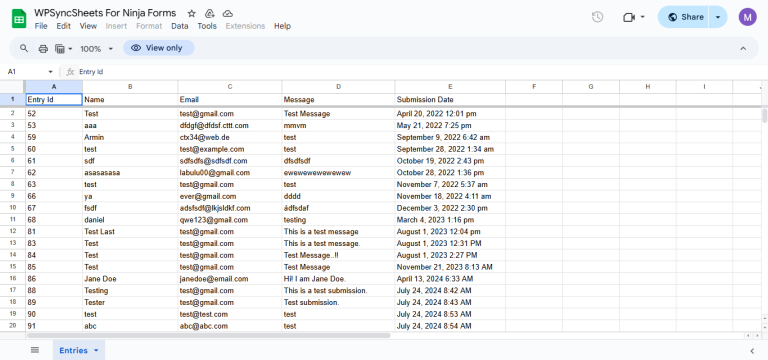This screenshot has width=768, height=360.
Task: Select row 10 header
Action: (13, 208)
